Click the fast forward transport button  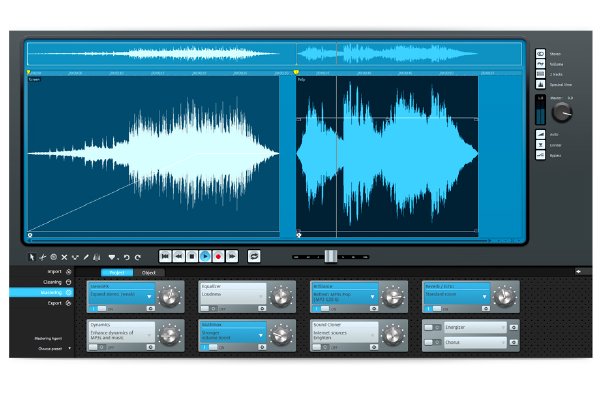pos(232,256)
